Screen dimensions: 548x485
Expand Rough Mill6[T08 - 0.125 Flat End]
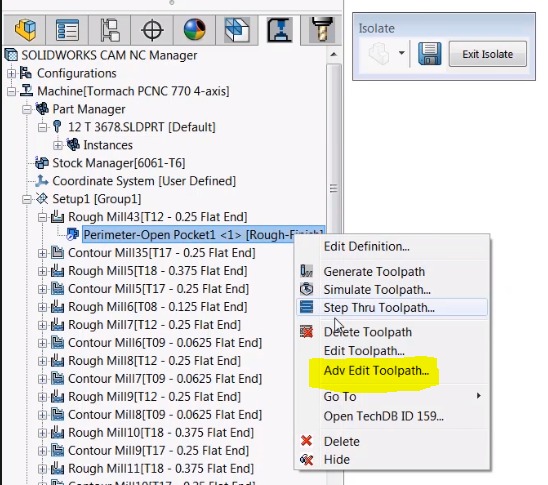click(x=42, y=307)
